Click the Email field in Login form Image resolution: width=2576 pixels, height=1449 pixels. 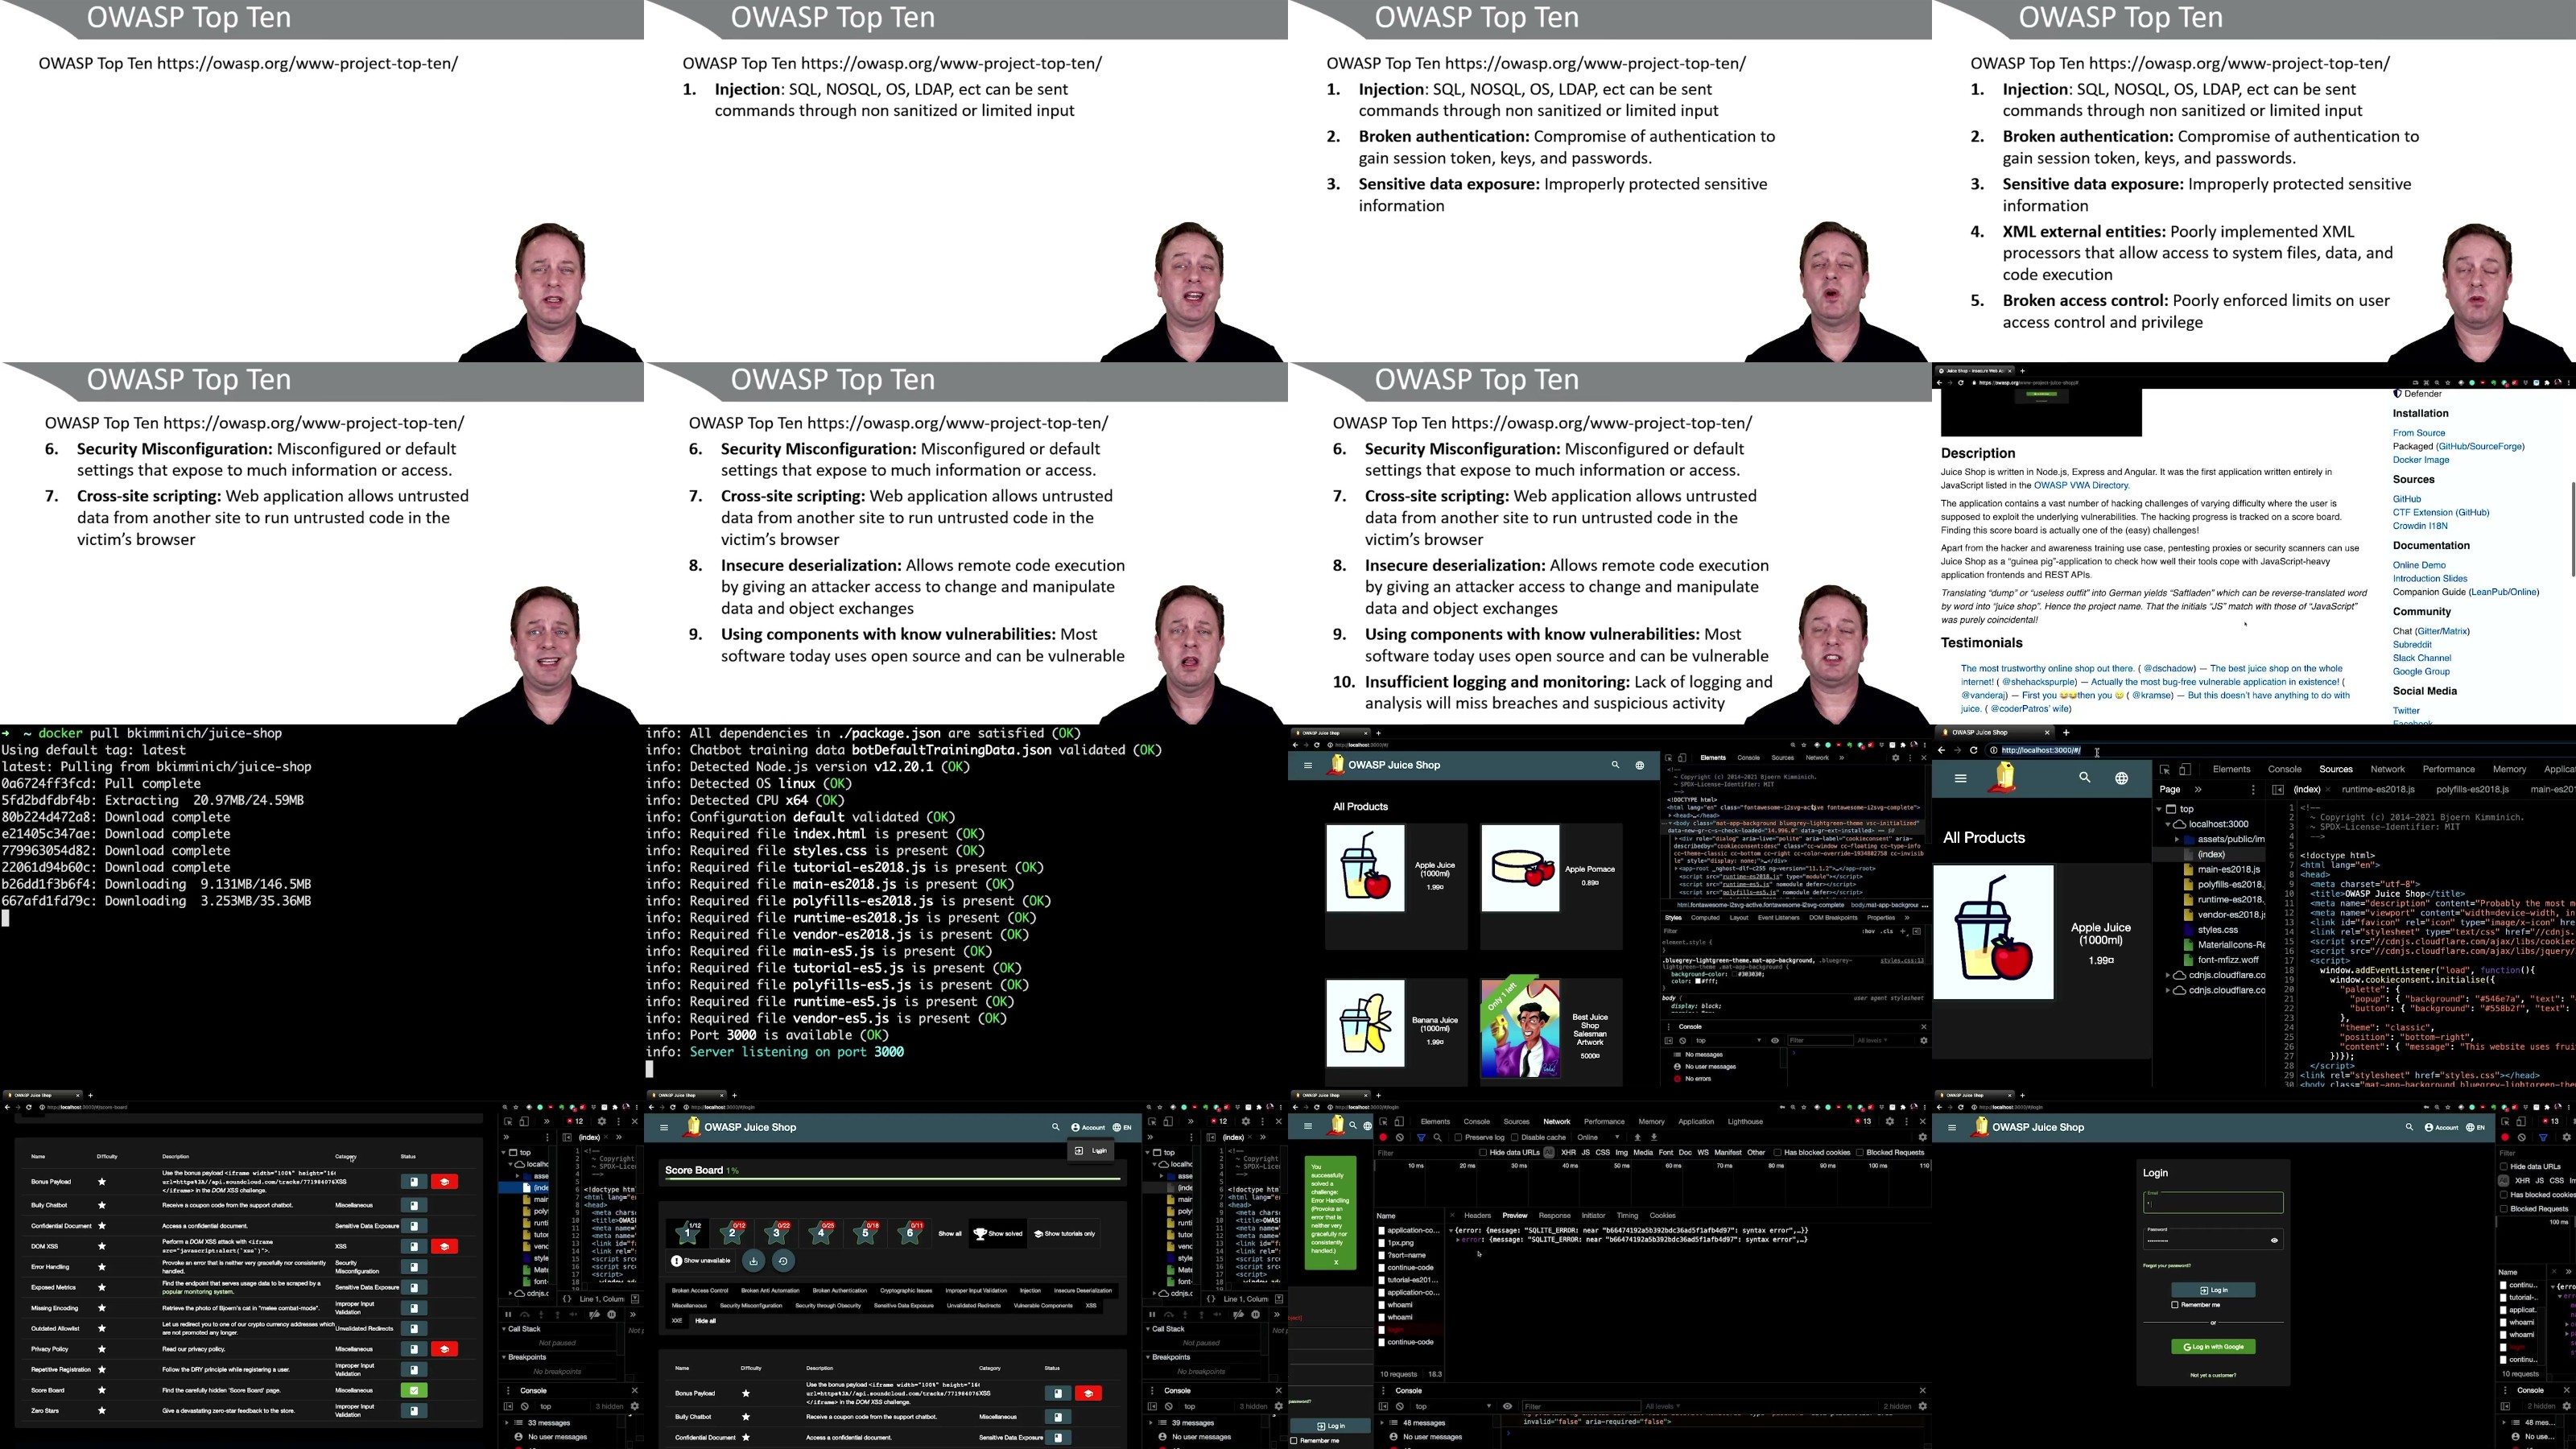2212,1203
